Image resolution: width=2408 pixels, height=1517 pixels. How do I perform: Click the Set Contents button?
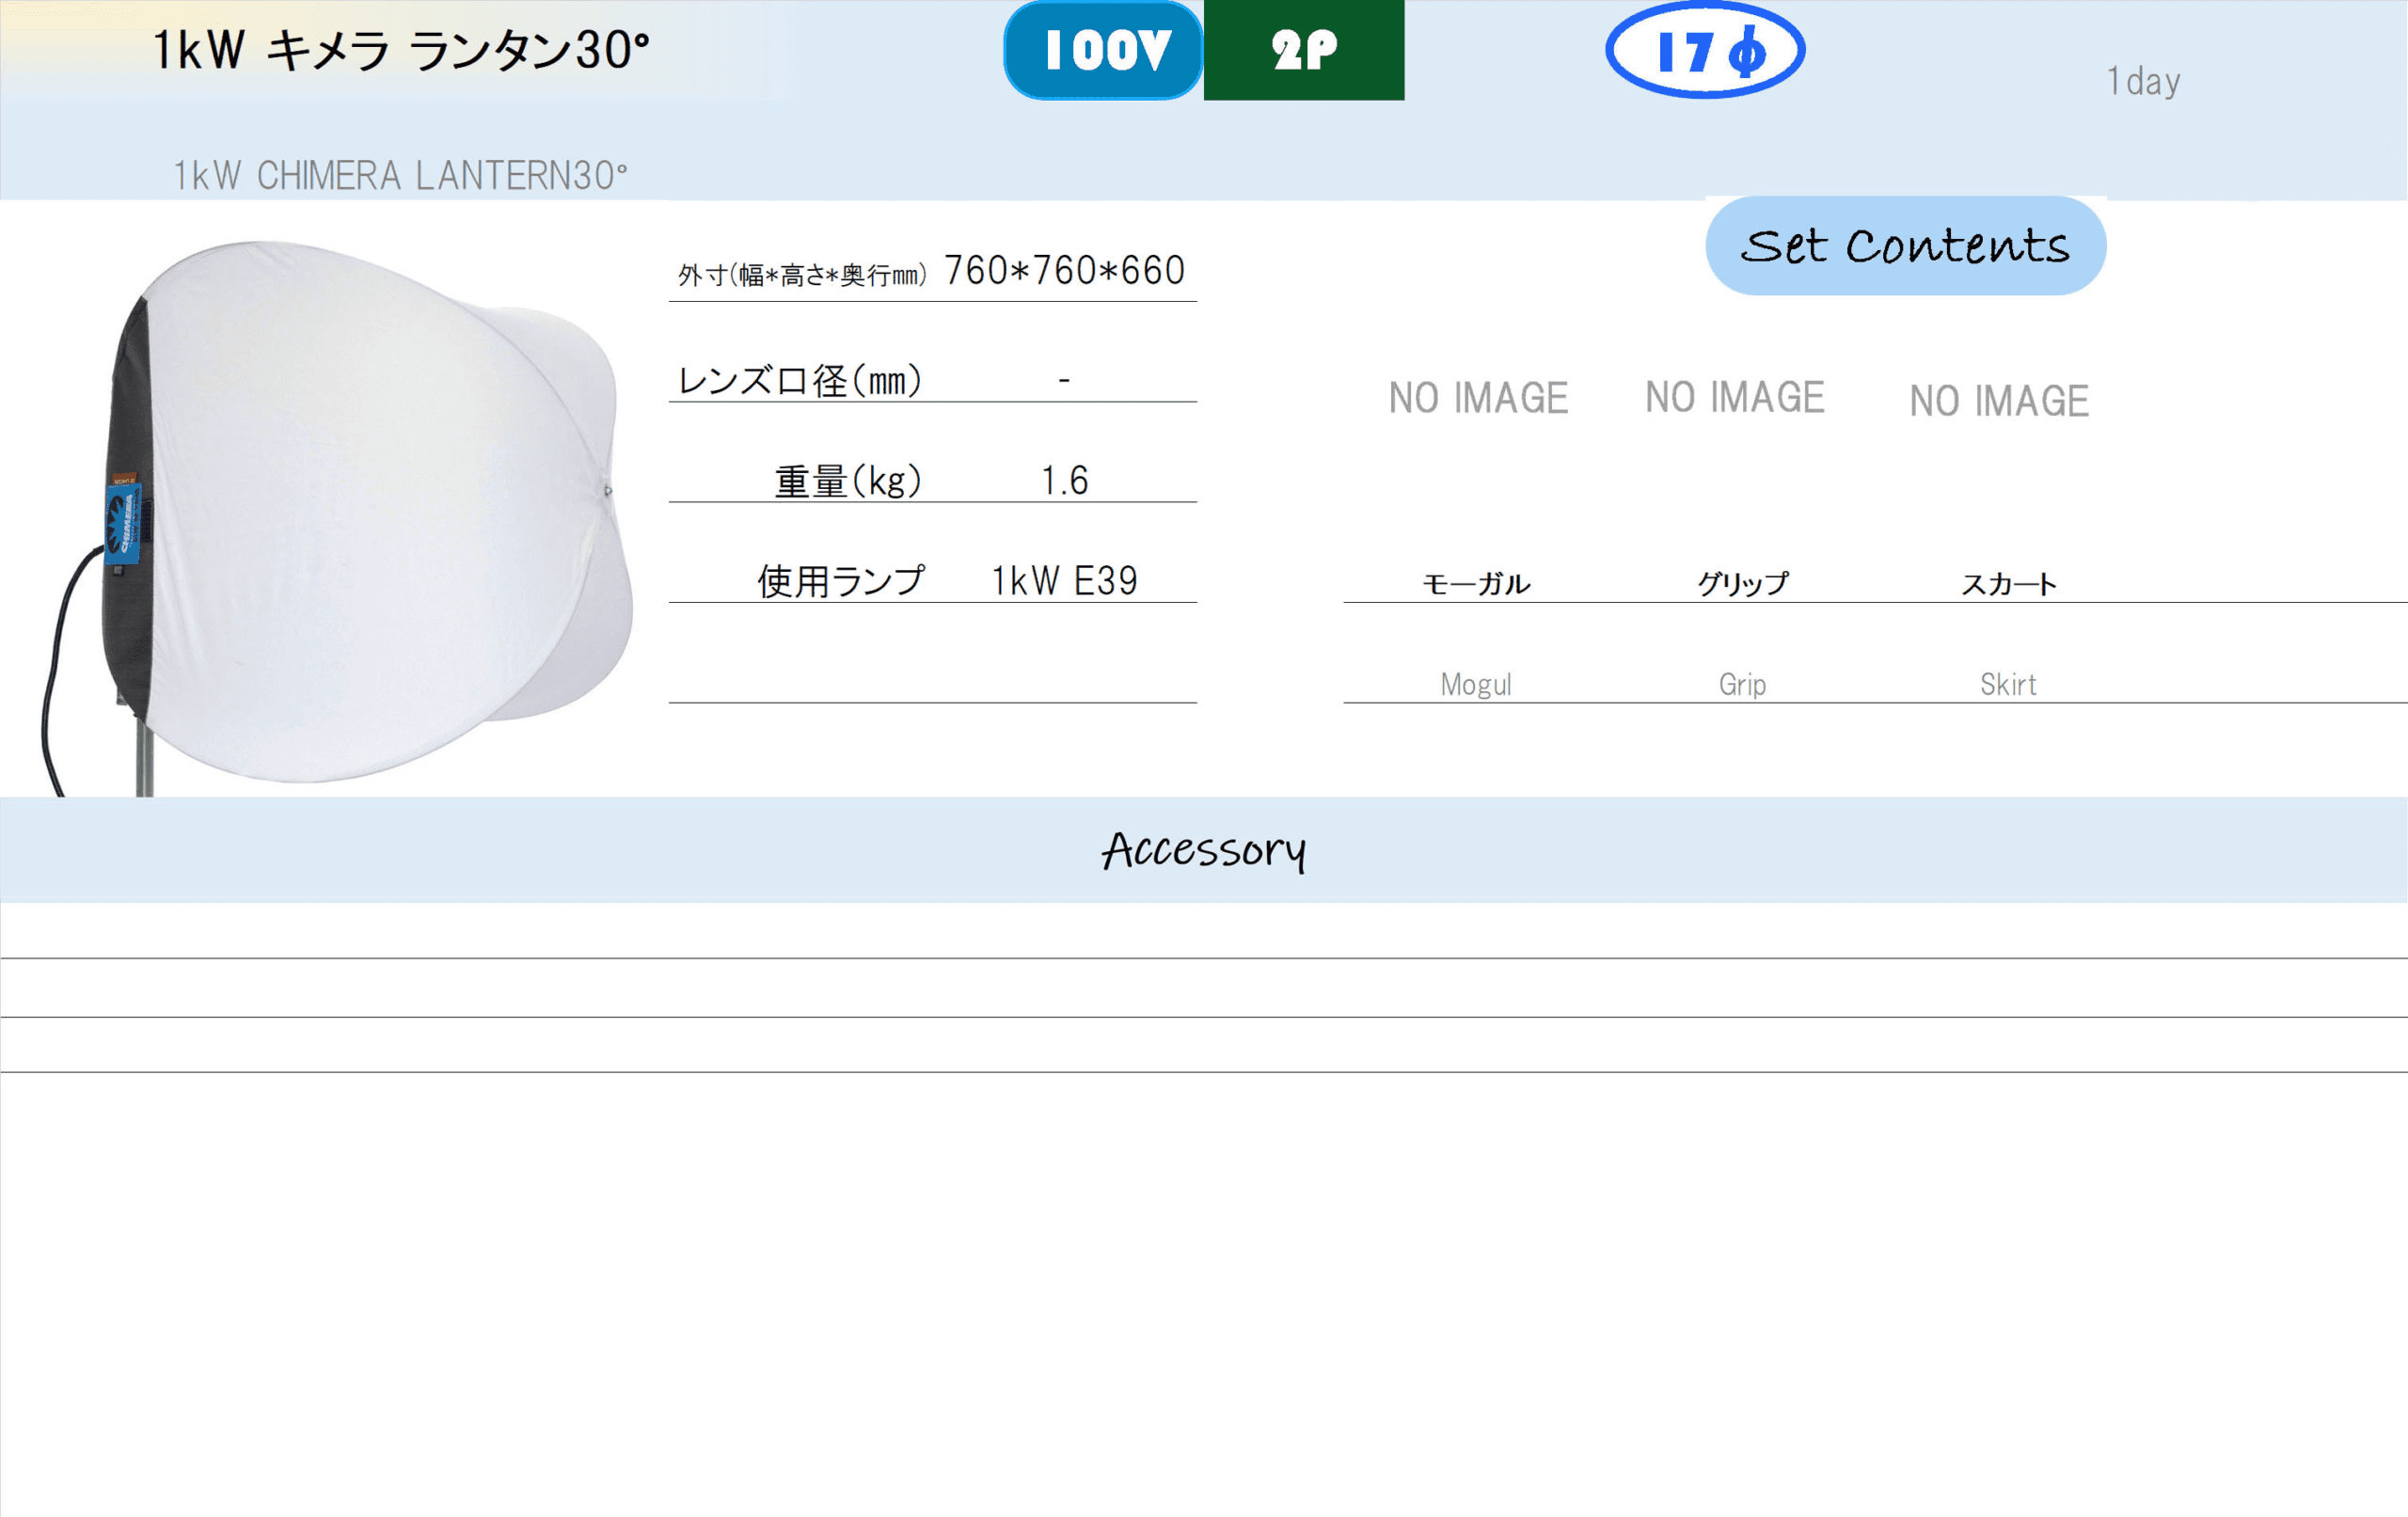1905,246
